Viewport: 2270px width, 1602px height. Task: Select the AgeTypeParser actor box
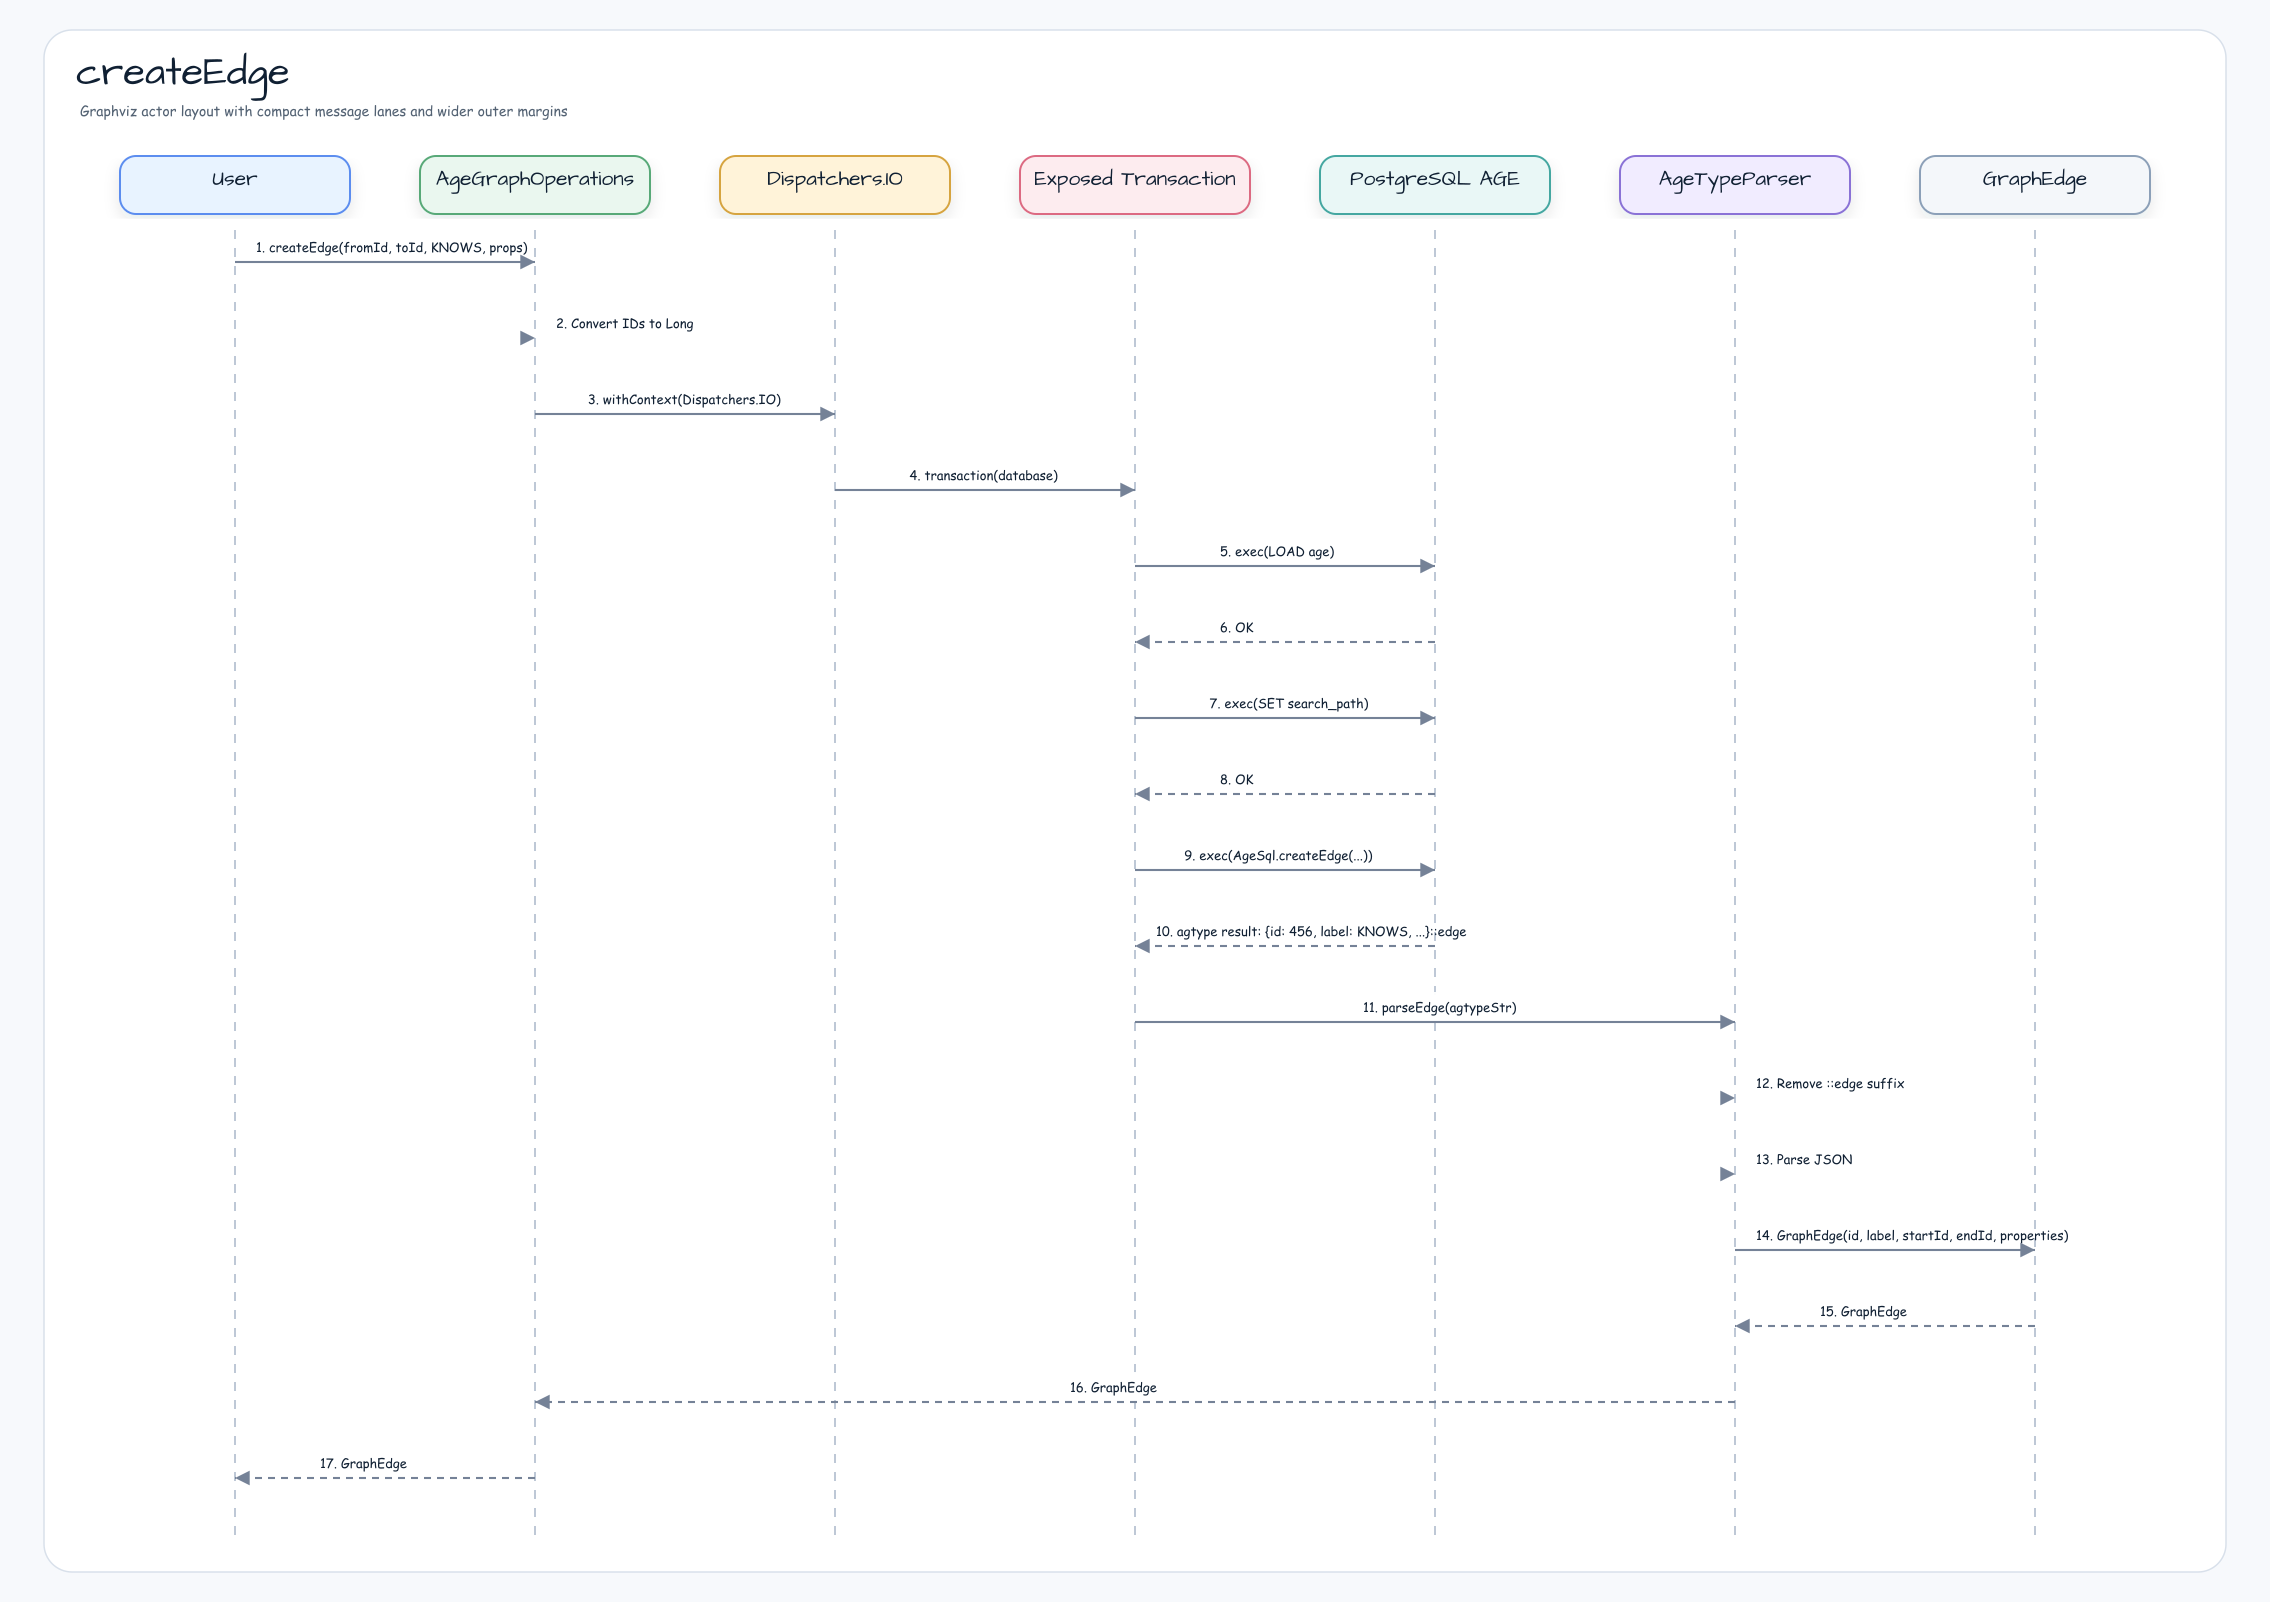(1735, 185)
